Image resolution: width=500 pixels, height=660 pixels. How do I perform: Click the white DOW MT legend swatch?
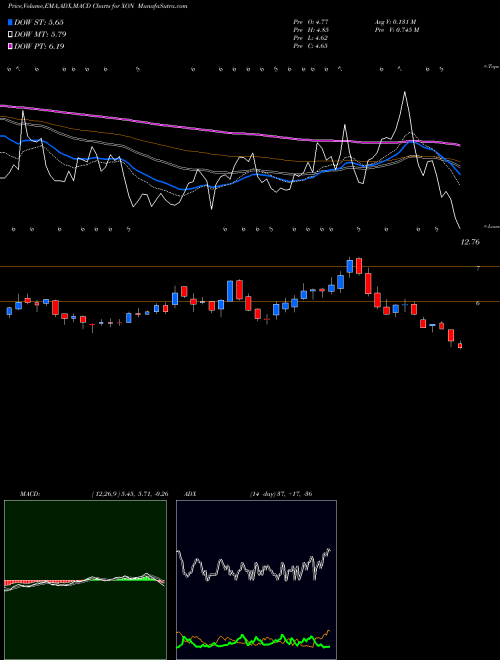[x=10, y=34]
